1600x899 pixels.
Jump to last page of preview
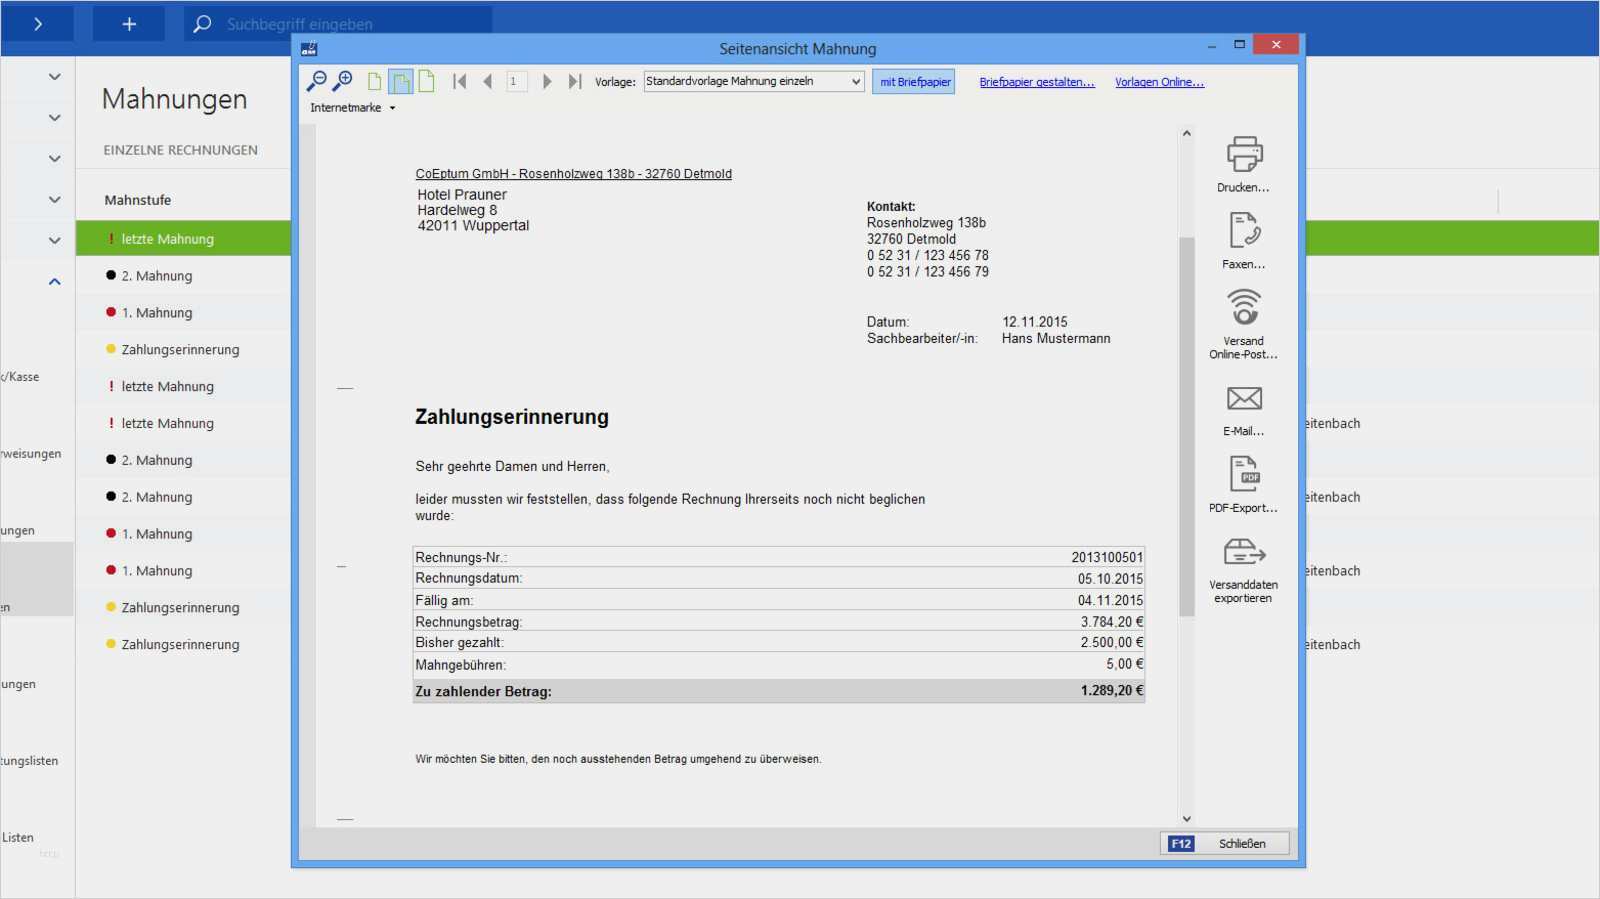pyautogui.click(x=575, y=82)
